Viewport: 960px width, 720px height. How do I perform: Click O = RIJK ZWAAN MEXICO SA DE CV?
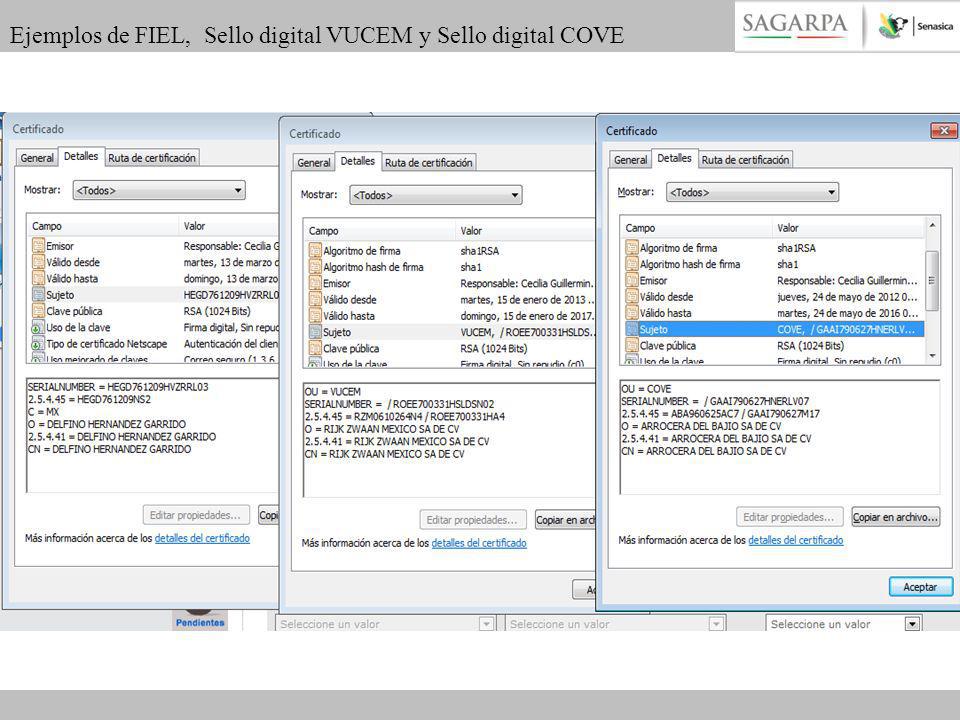click(382, 429)
